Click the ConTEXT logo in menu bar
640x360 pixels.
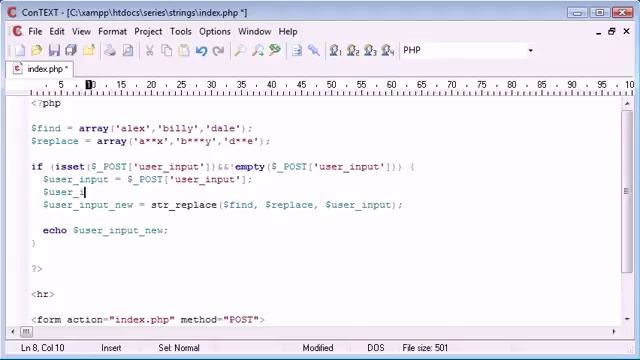tap(17, 31)
